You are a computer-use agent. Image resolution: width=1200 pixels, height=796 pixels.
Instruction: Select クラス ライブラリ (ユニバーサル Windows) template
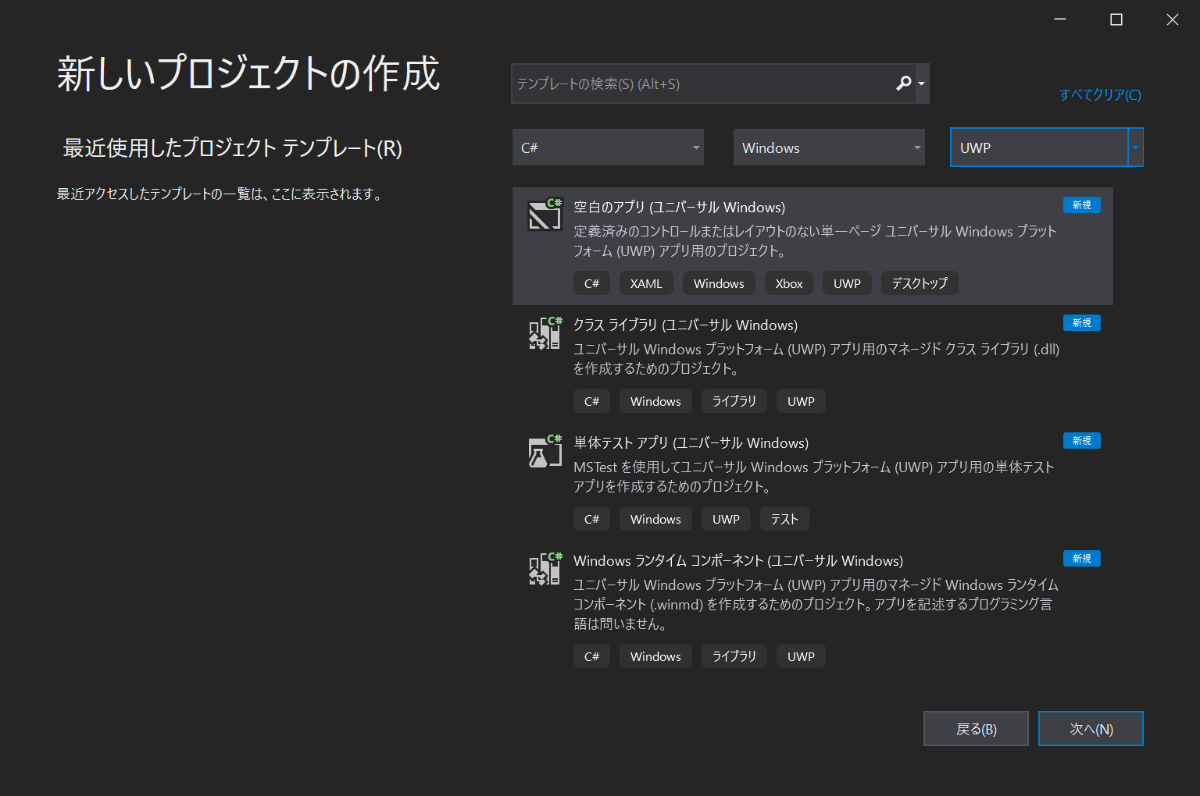[812, 364]
